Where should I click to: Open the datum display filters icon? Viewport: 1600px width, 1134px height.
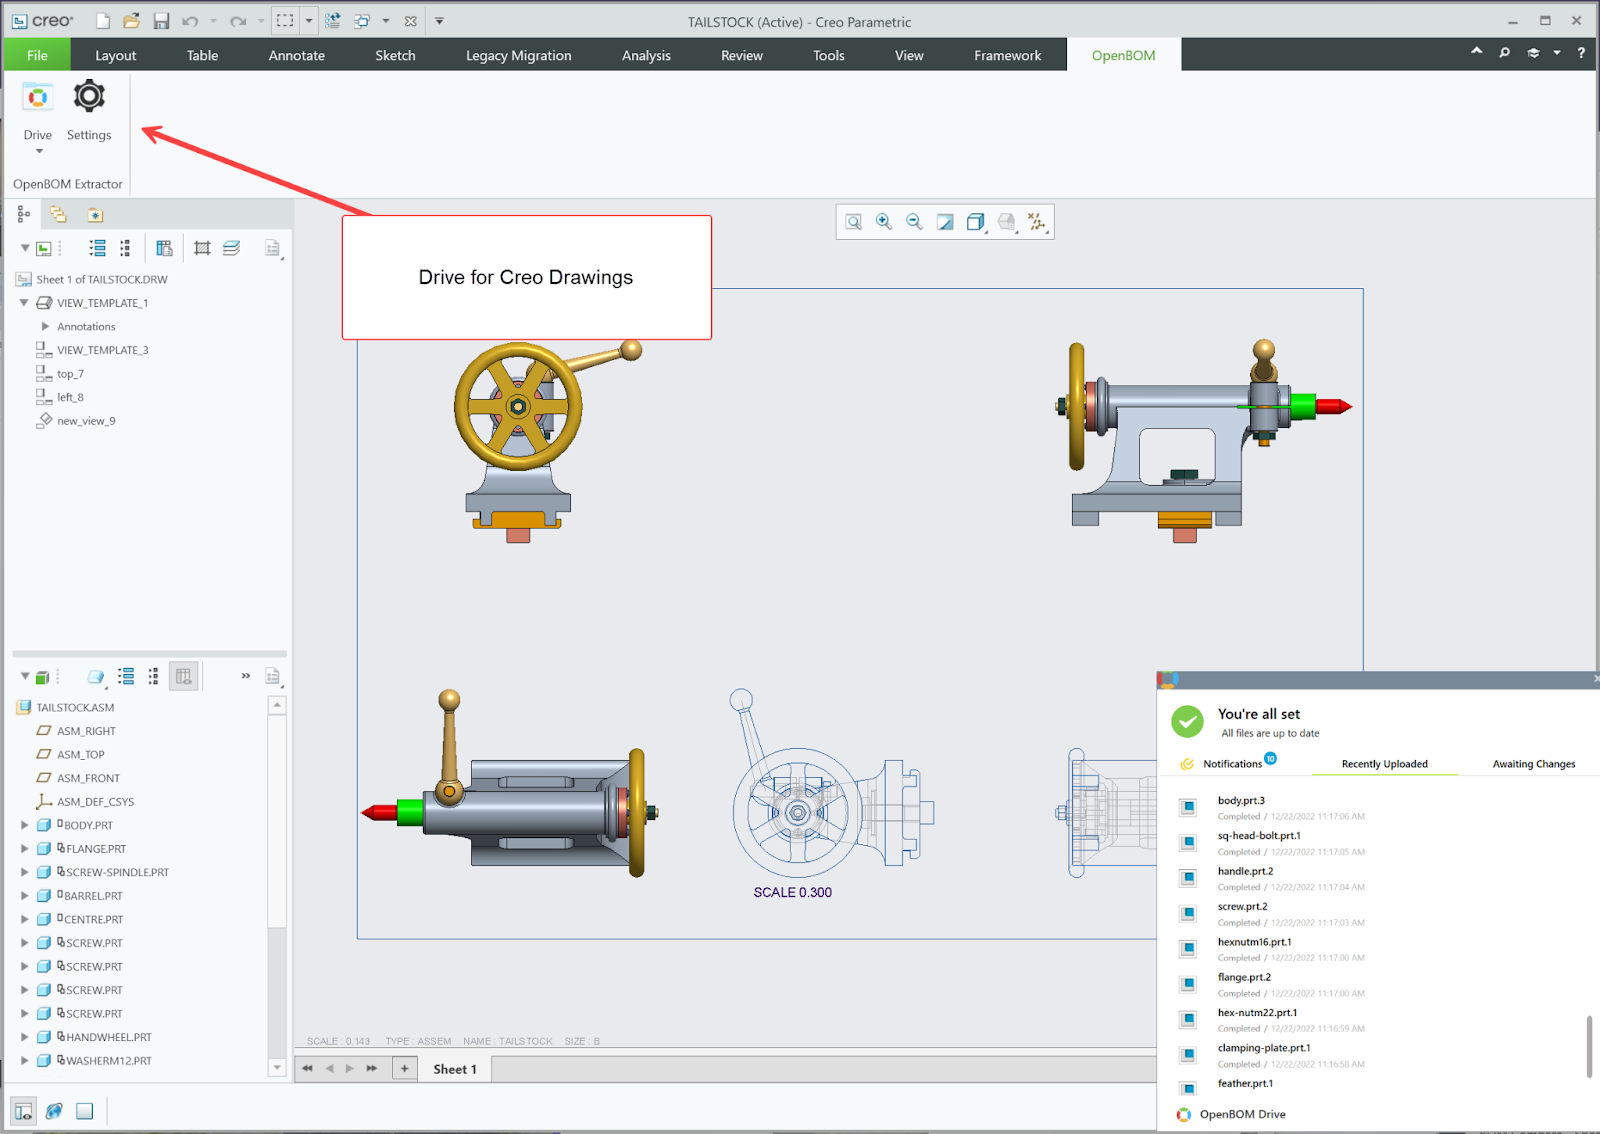(1037, 222)
